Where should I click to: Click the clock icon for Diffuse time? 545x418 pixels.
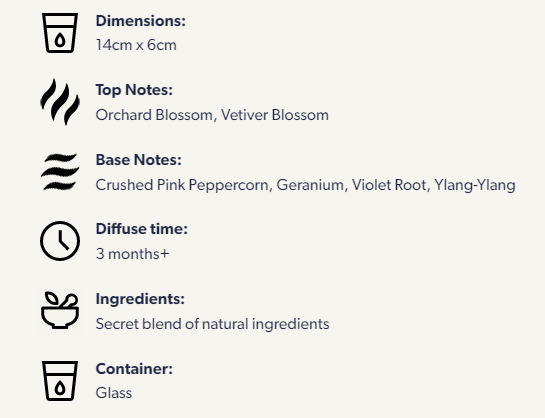point(60,241)
